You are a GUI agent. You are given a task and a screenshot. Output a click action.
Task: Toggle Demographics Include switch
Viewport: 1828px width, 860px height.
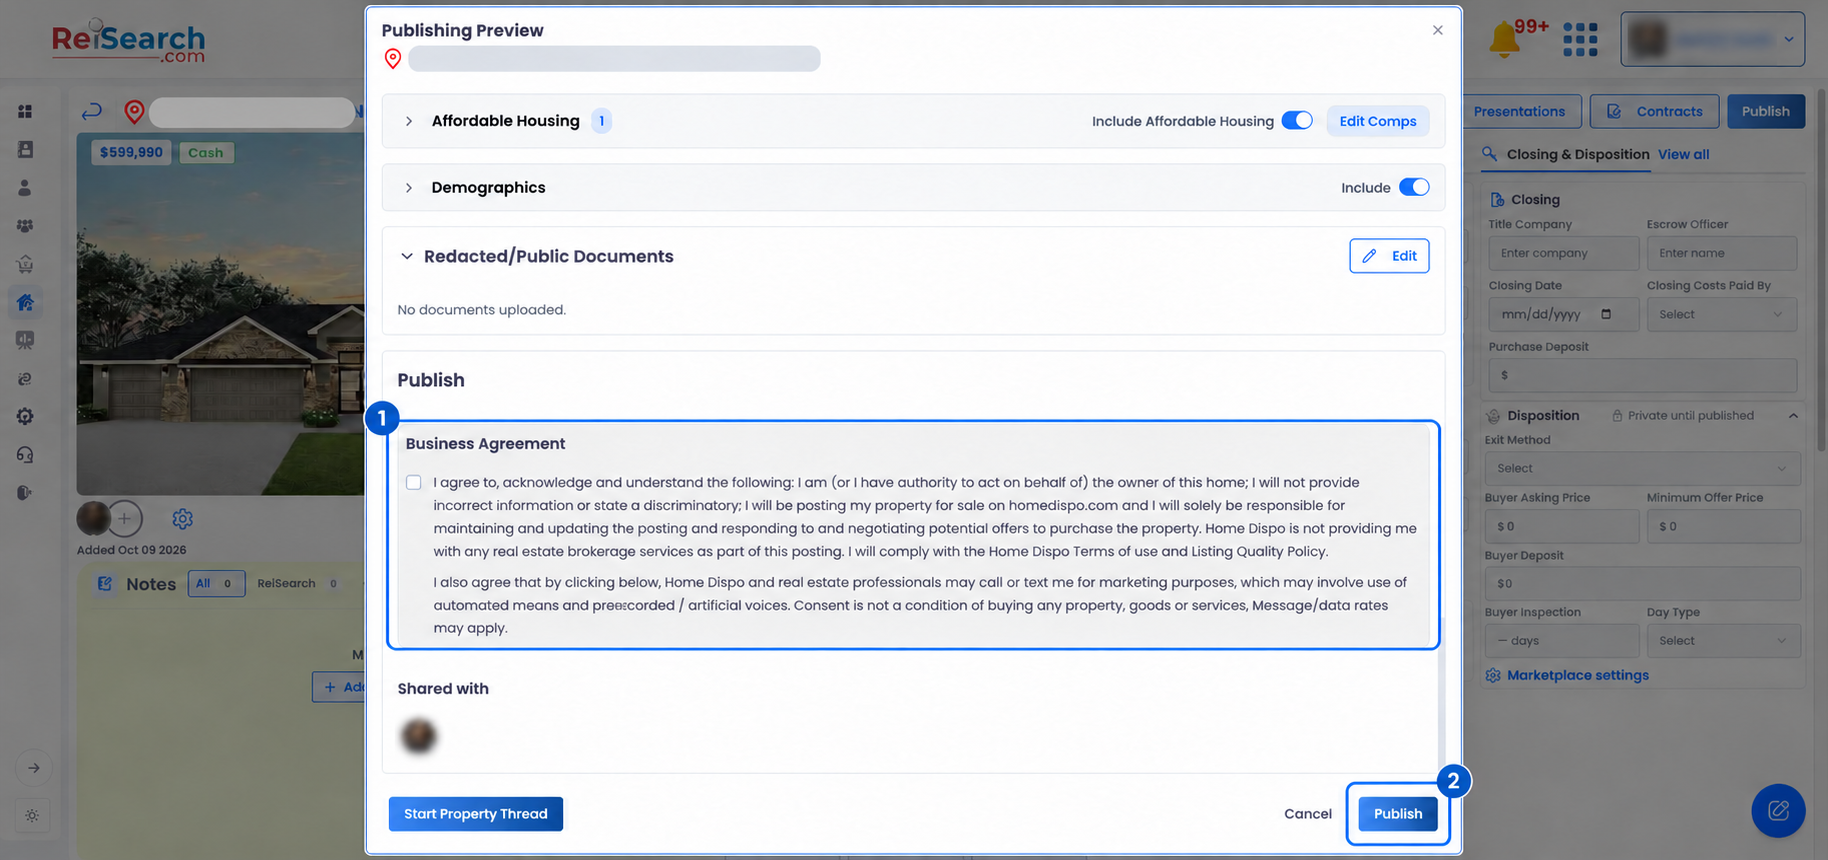pyautogui.click(x=1414, y=187)
